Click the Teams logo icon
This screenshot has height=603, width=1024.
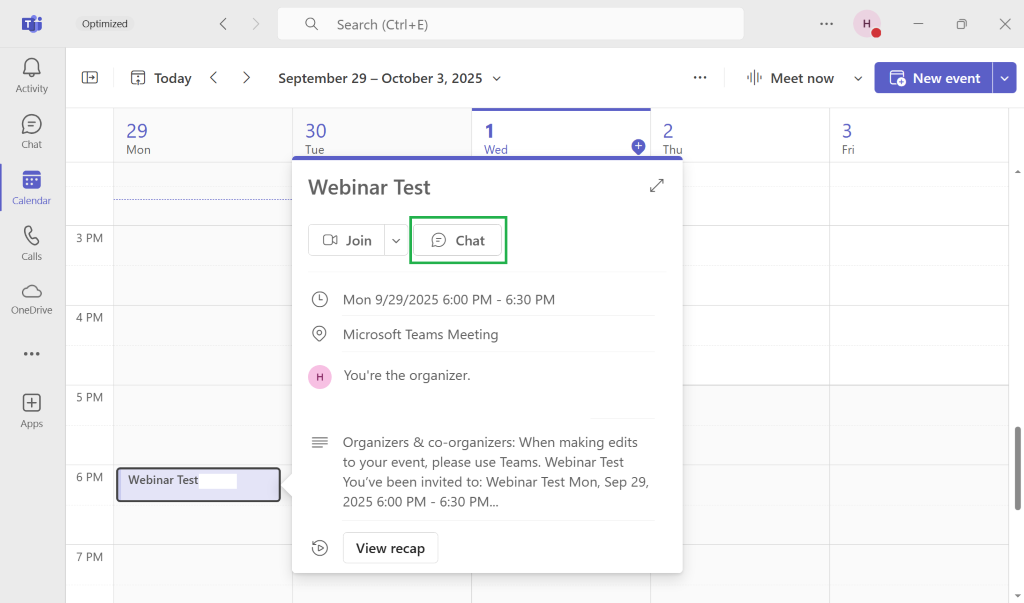tap(31, 24)
